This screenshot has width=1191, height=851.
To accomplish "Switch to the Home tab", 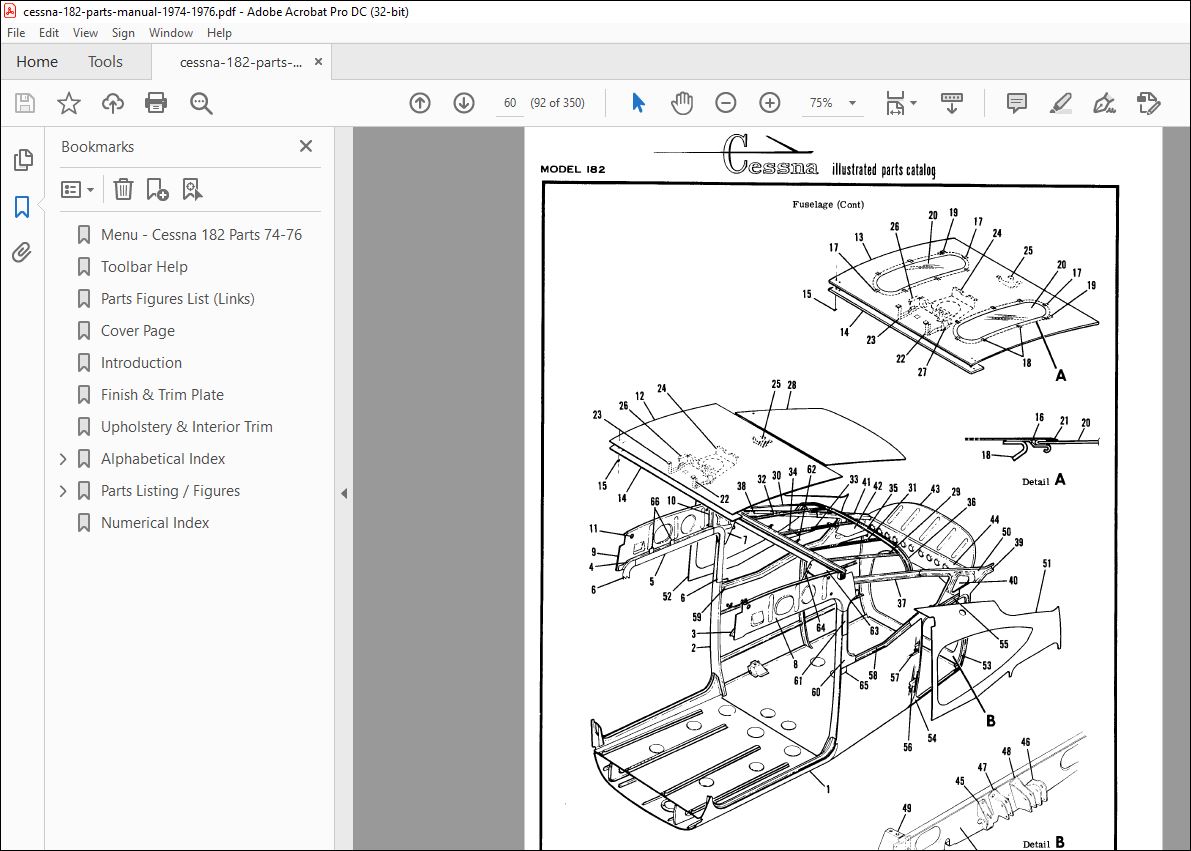I will [x=37, y=62].
